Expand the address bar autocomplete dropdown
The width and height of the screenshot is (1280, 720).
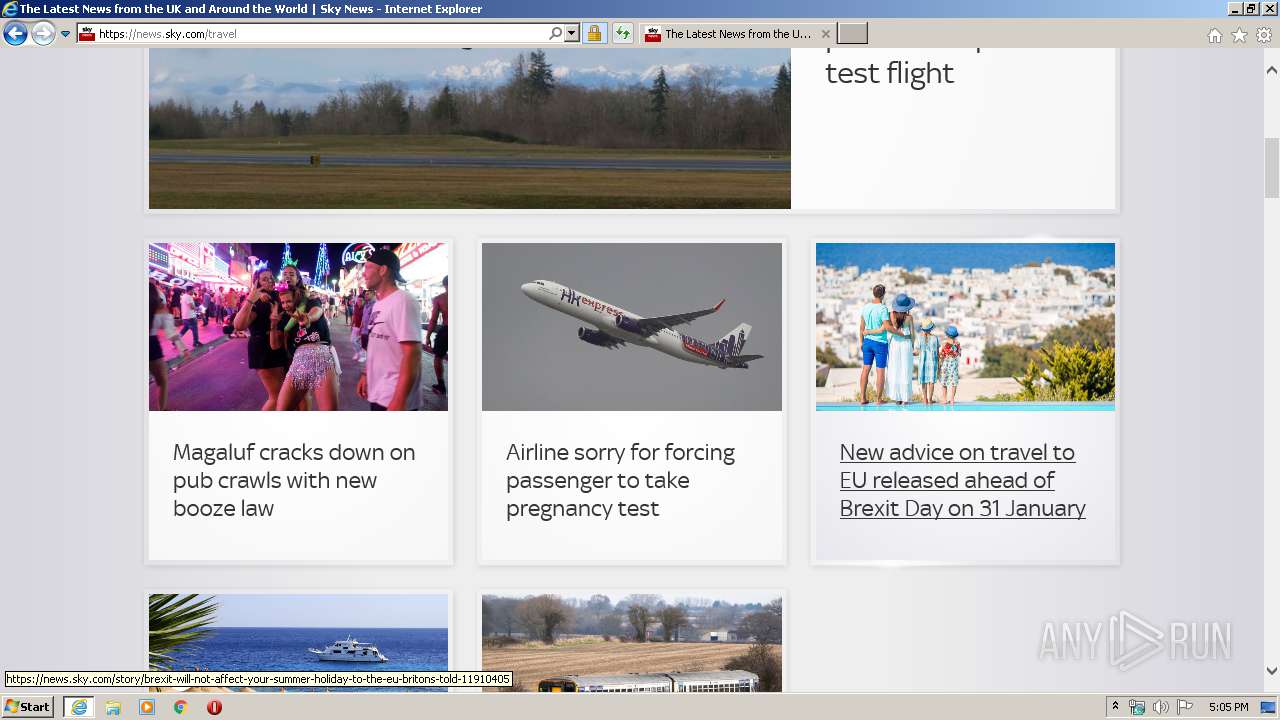coord(572,34)
